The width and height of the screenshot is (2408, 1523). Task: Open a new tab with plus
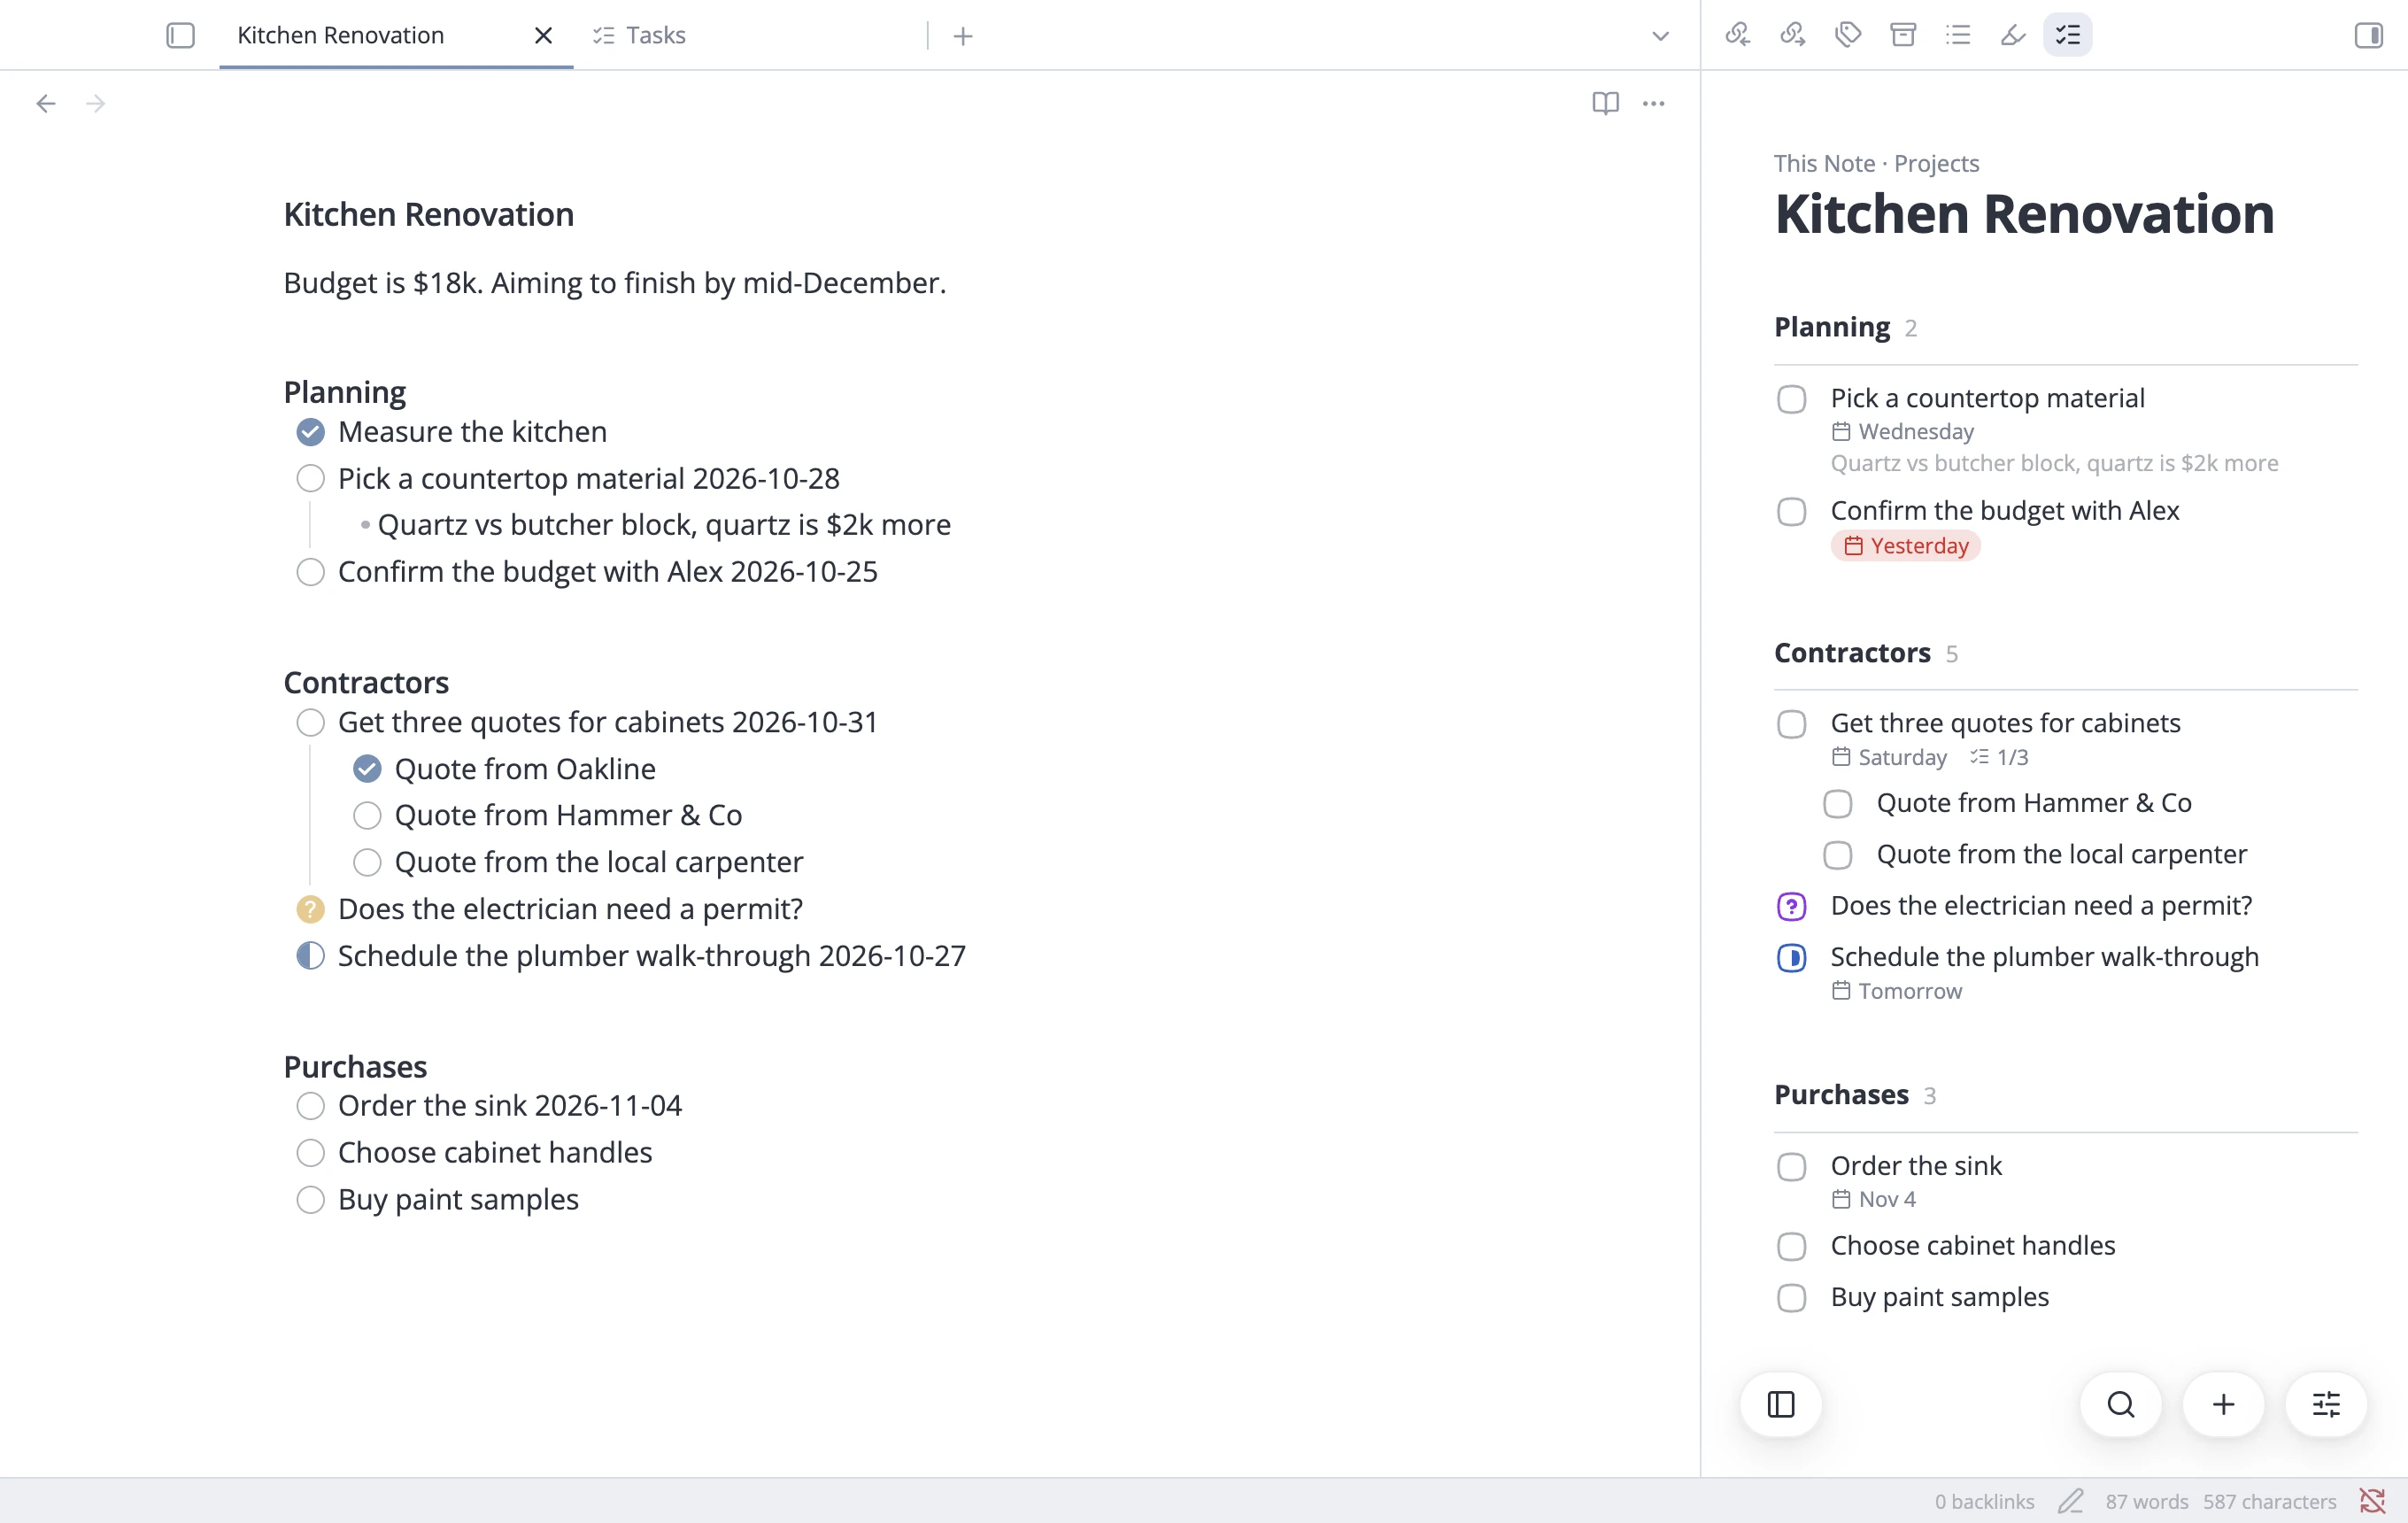click(x=963, y=36)
